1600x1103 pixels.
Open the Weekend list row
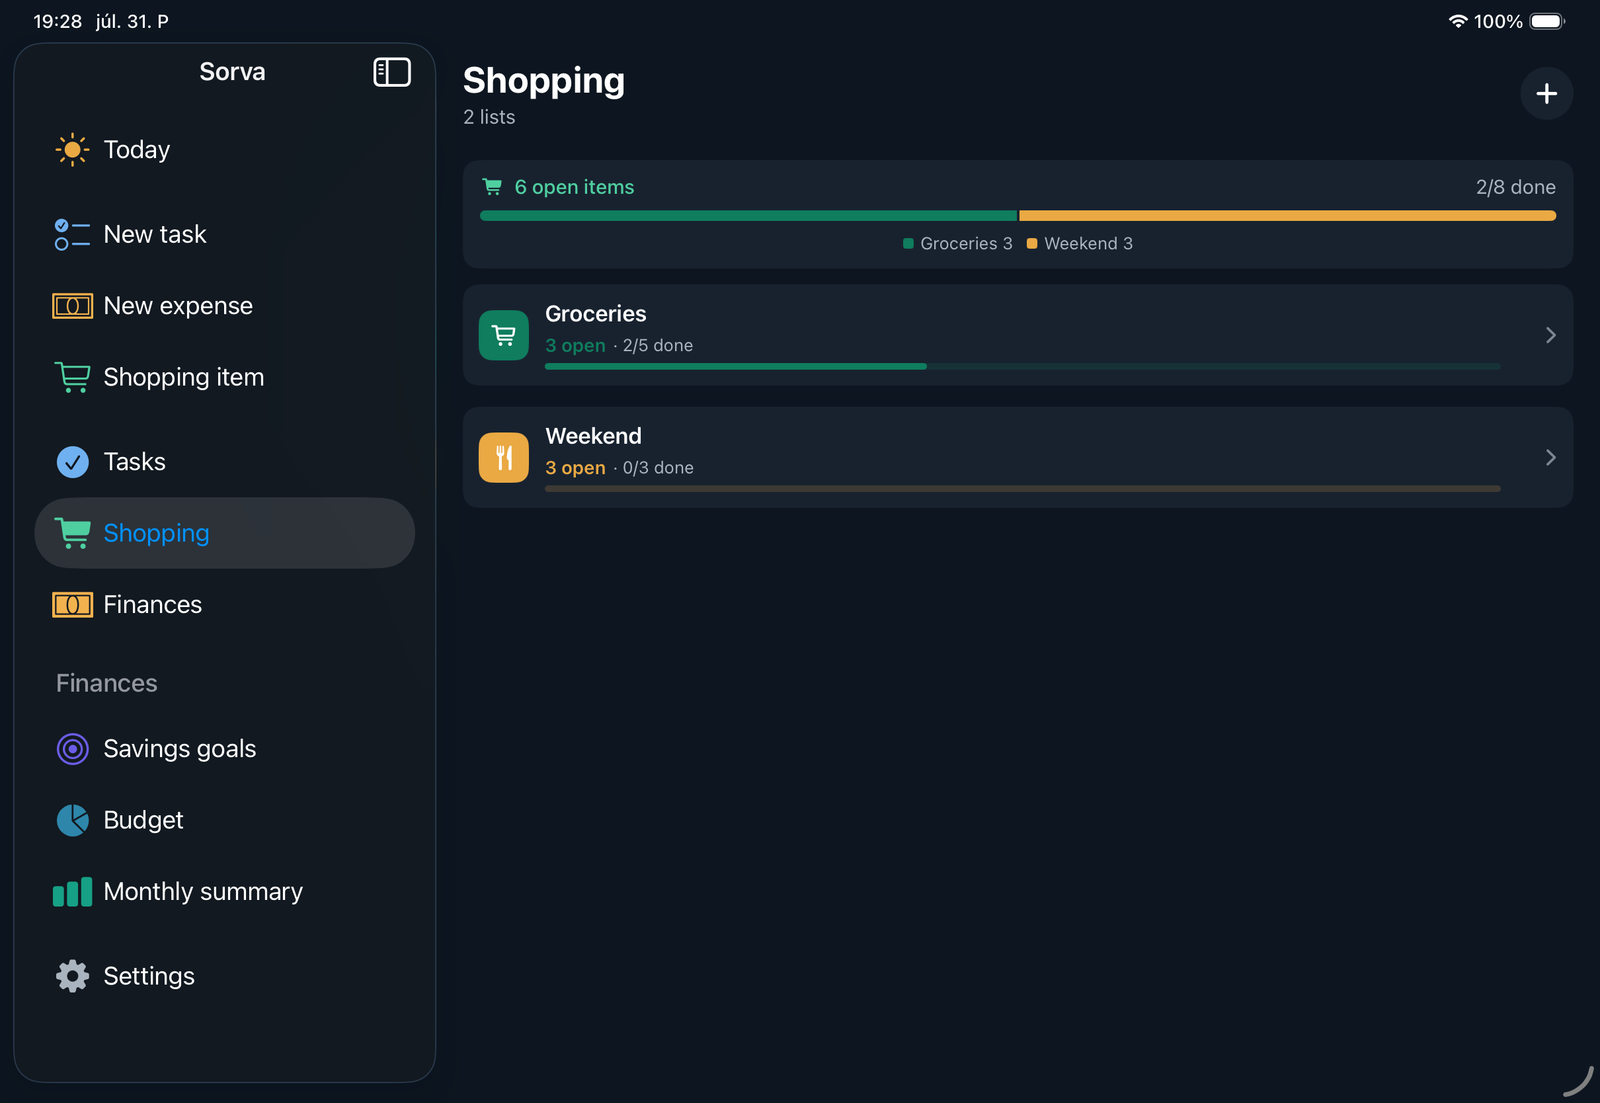click(x=1017, y=458)
